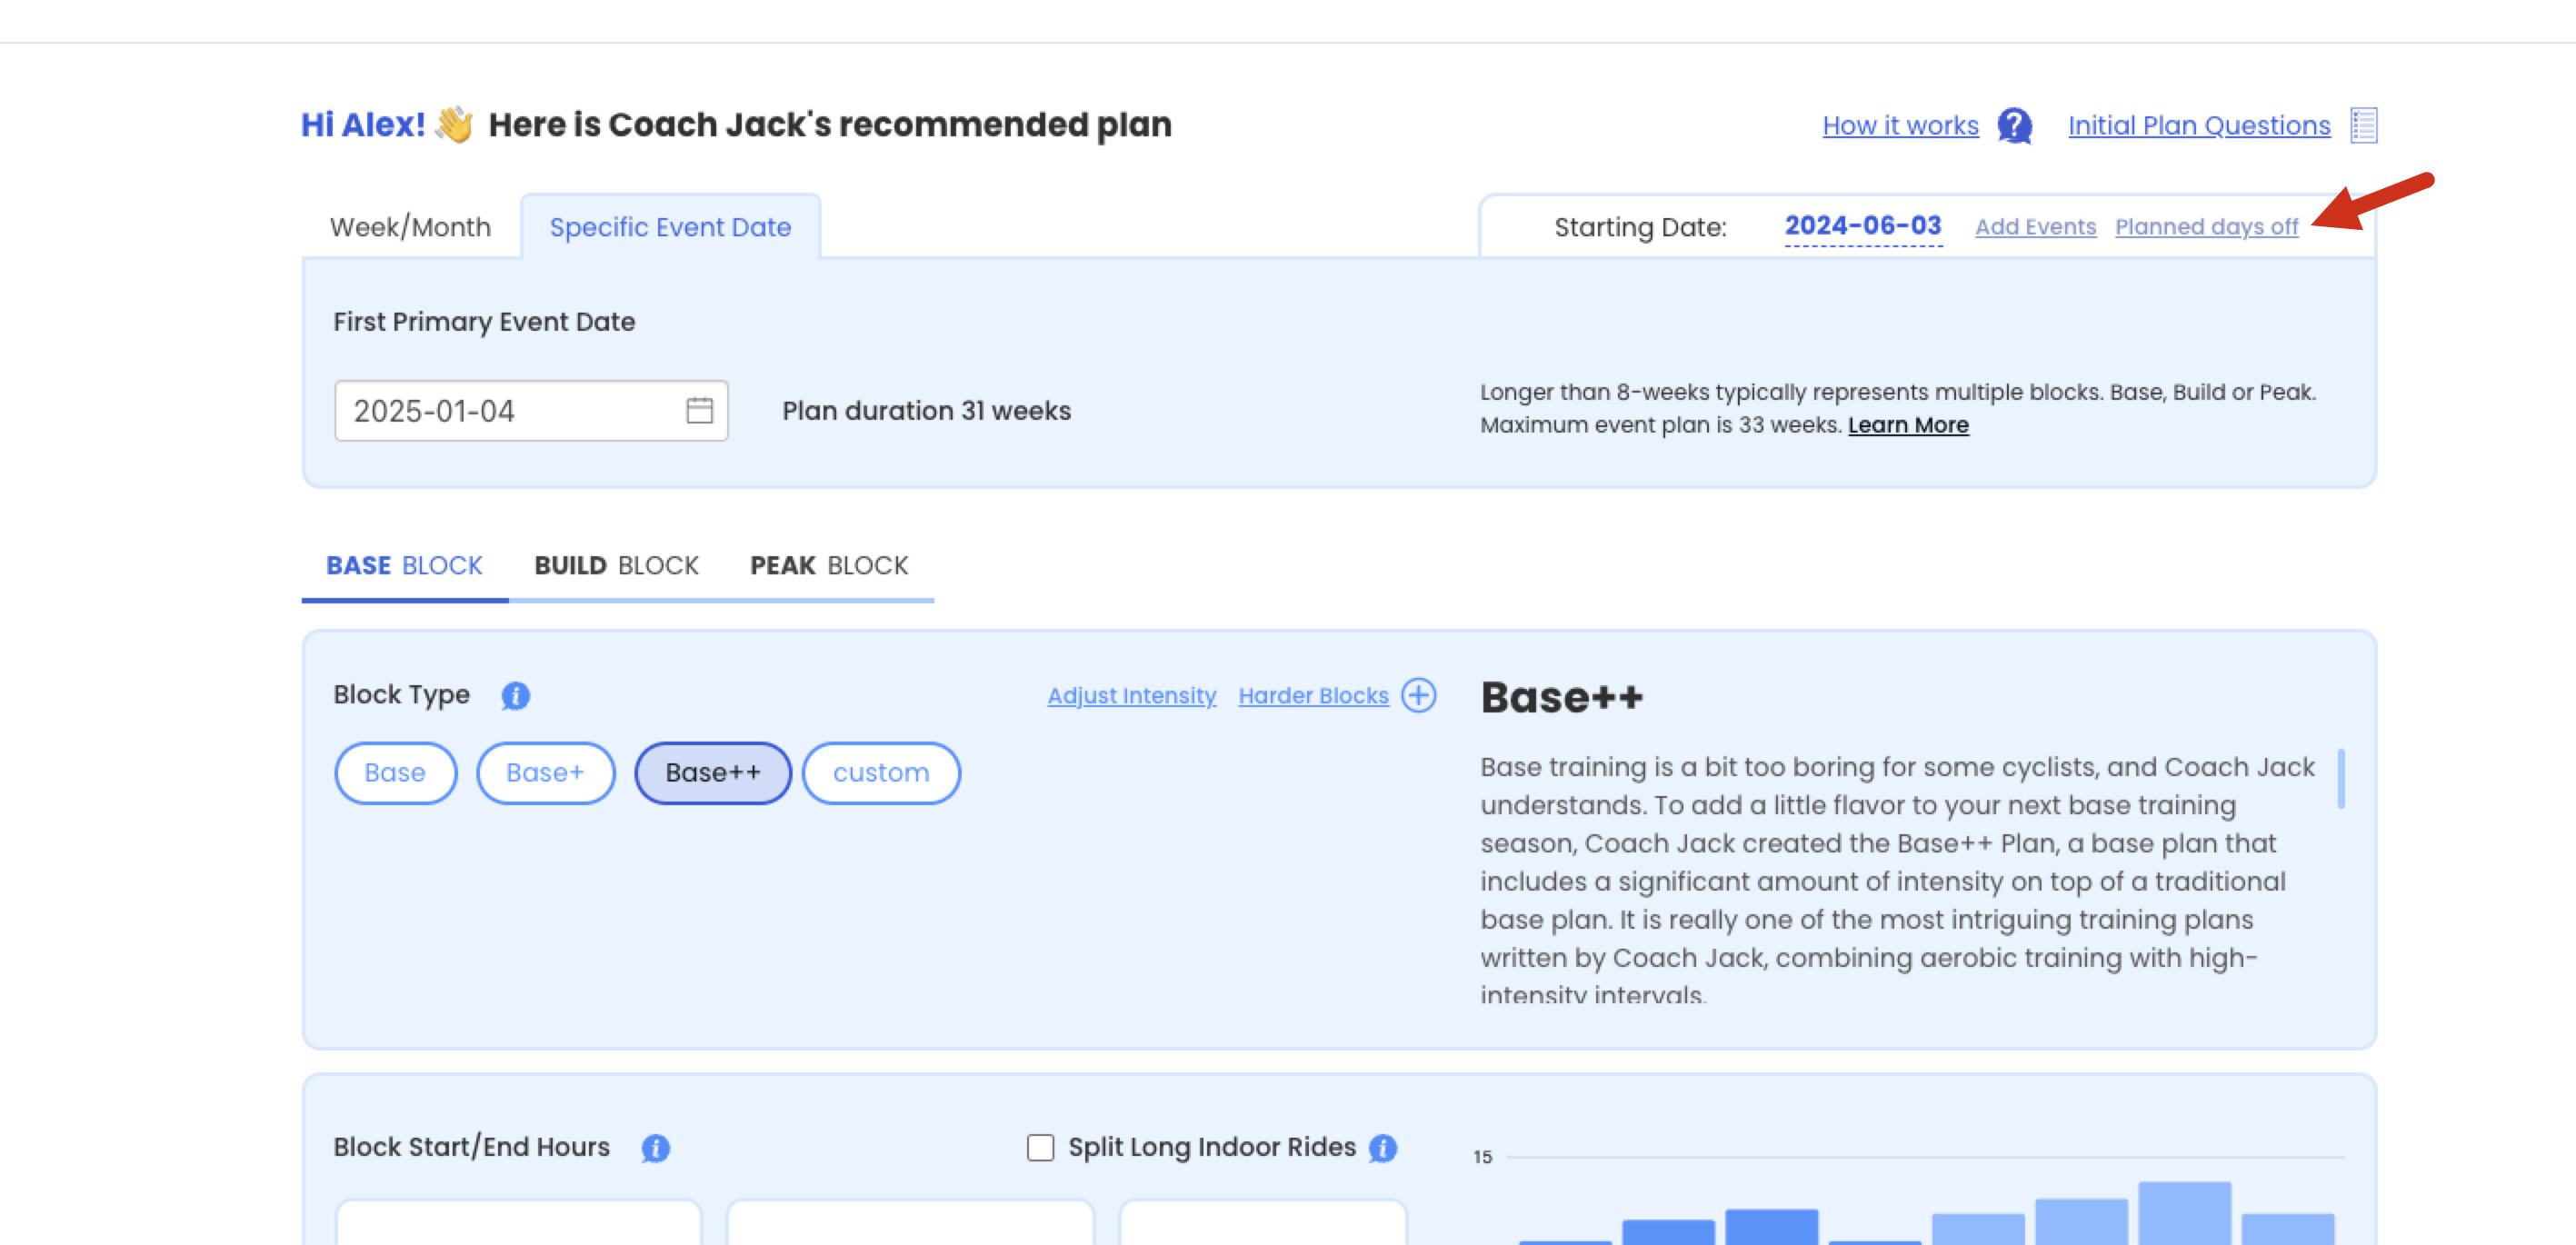
Task: Click the Base++ heading text
Action: tap(1561, 697)
